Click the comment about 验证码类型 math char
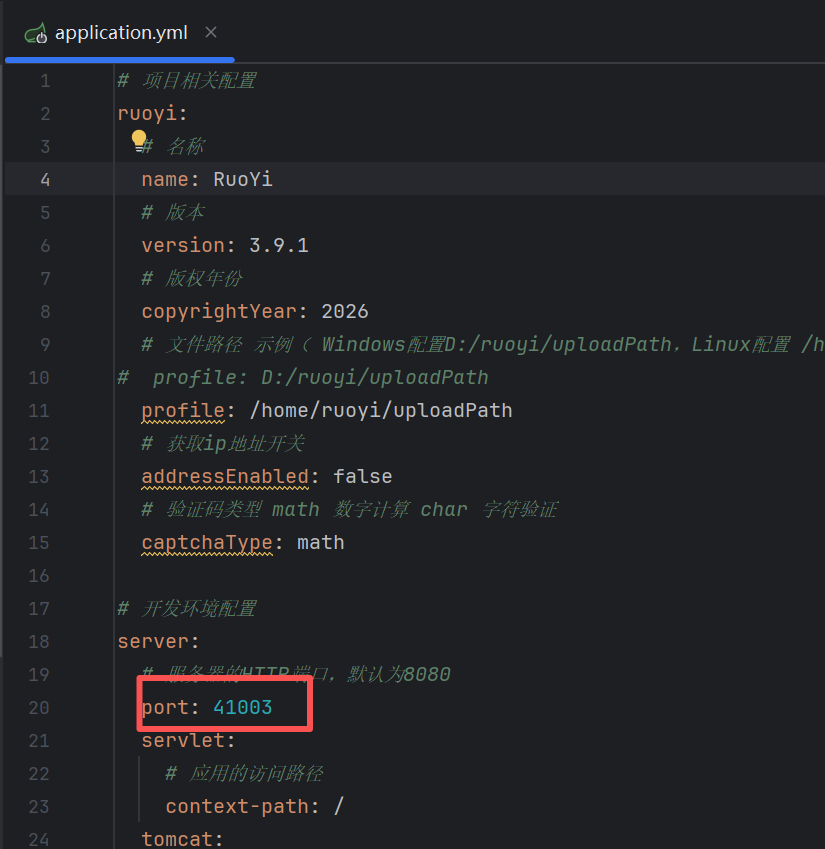Screen dimensions: 825x849 (350, 510)
